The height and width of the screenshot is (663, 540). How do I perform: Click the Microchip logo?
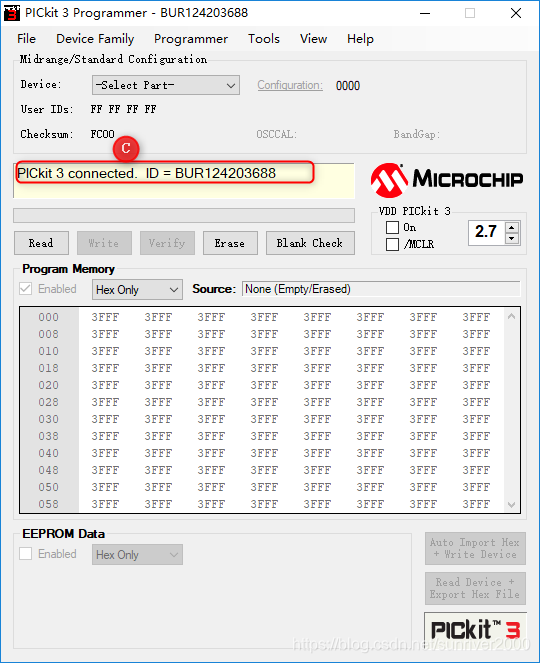[447, 180]
